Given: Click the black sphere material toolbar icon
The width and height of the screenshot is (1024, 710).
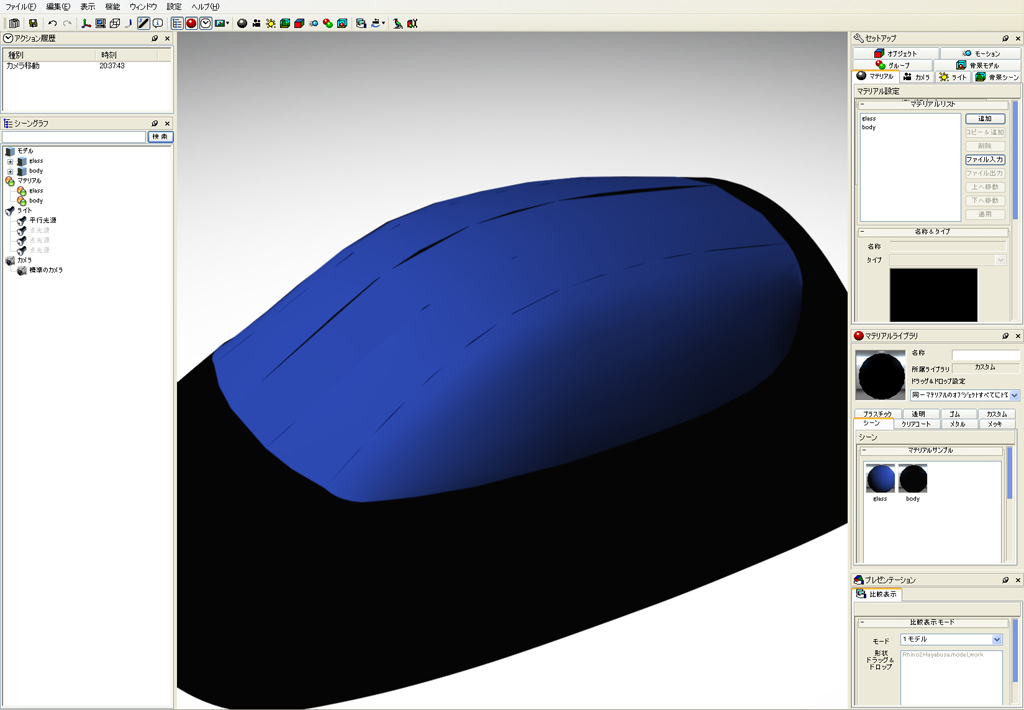Looking at the screenshot, I should [x=242, y=23].
